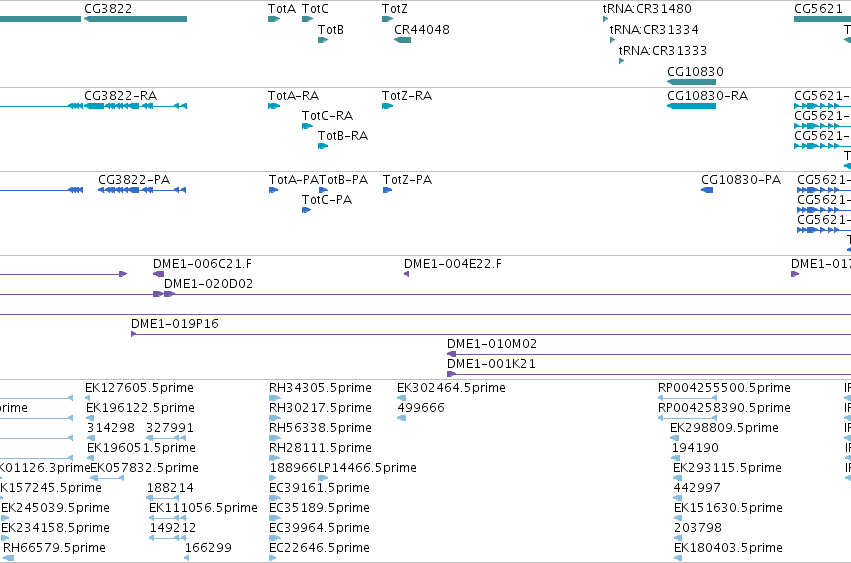Select the RH66579.5prime EST label

[54, 548]
